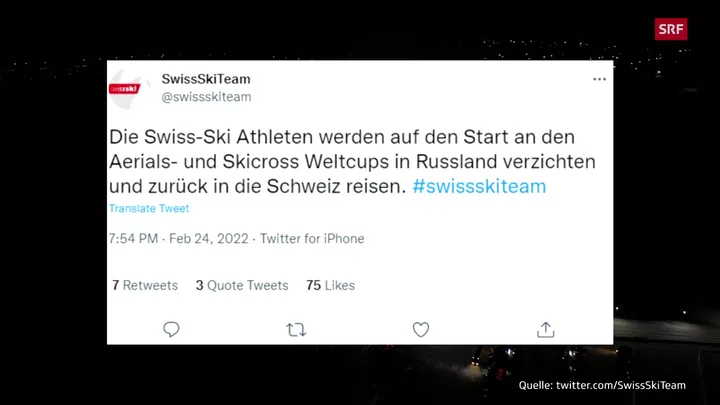Click the retweet arrows icon
Image resolution: width=720 pixels, height=405 pixels.
pos(296,330)
